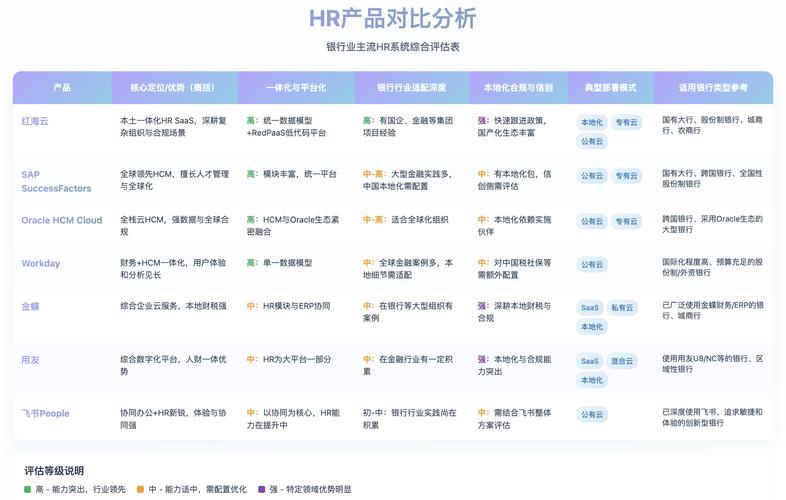
Task: Click cell 强：本地化与合规能力突出
Action: click(514, 365)
